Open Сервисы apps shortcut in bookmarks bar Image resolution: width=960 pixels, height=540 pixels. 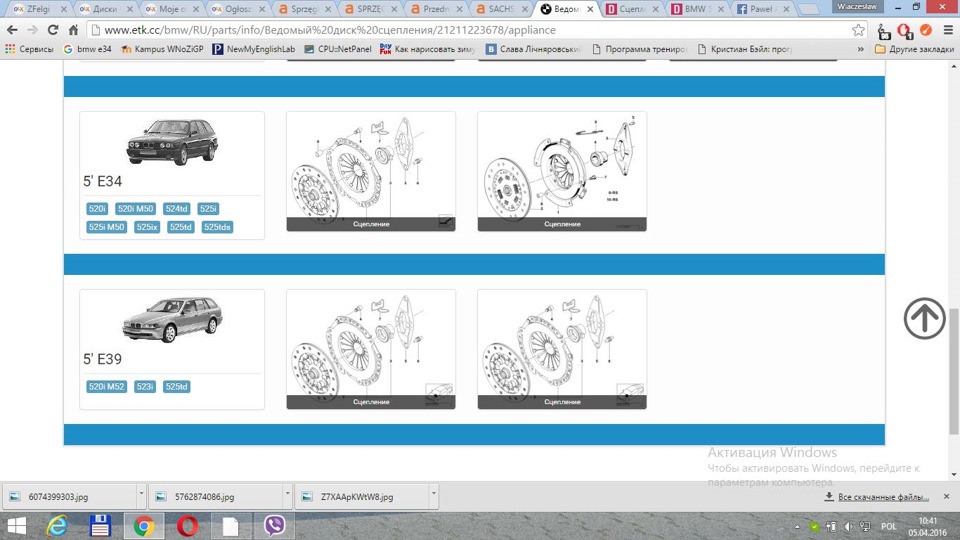(x=29, y=49)
